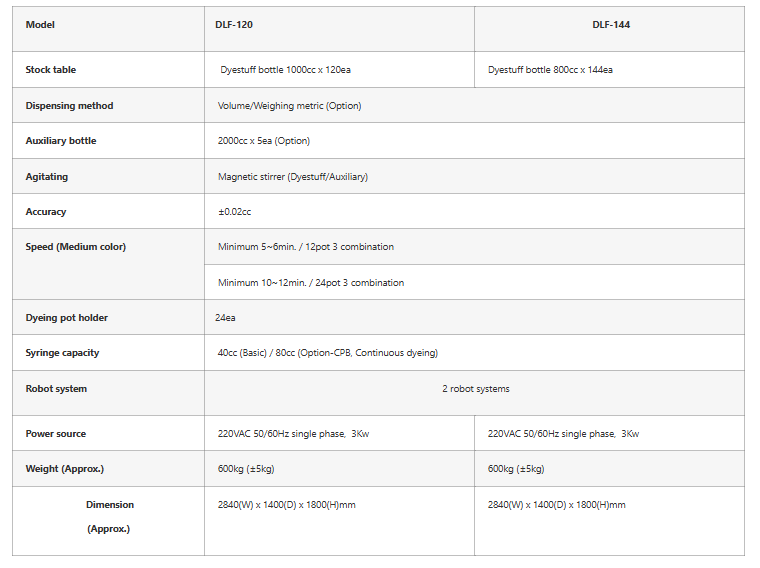Select the 'Power source' row label

pos(56,434)
